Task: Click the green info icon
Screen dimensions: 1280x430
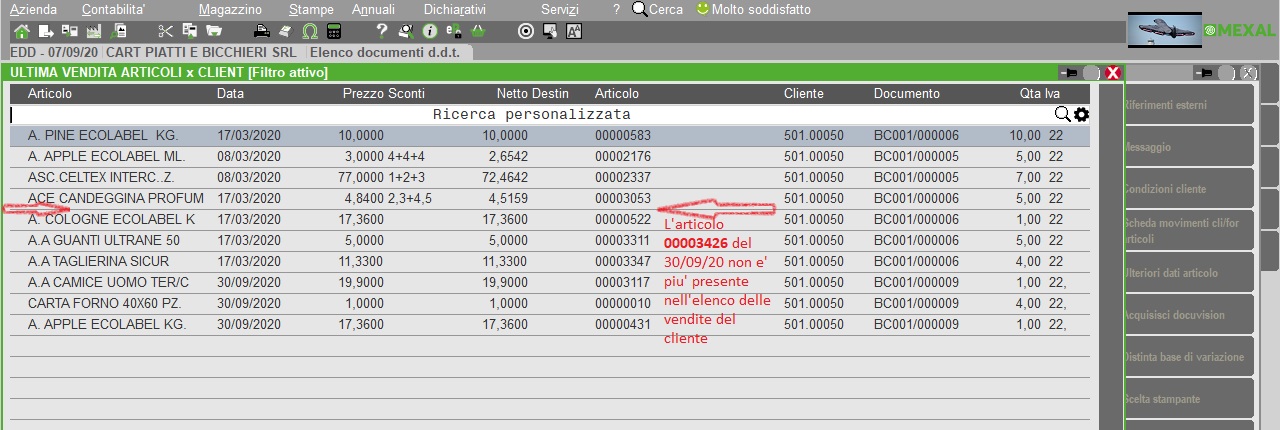Action: 430,31
